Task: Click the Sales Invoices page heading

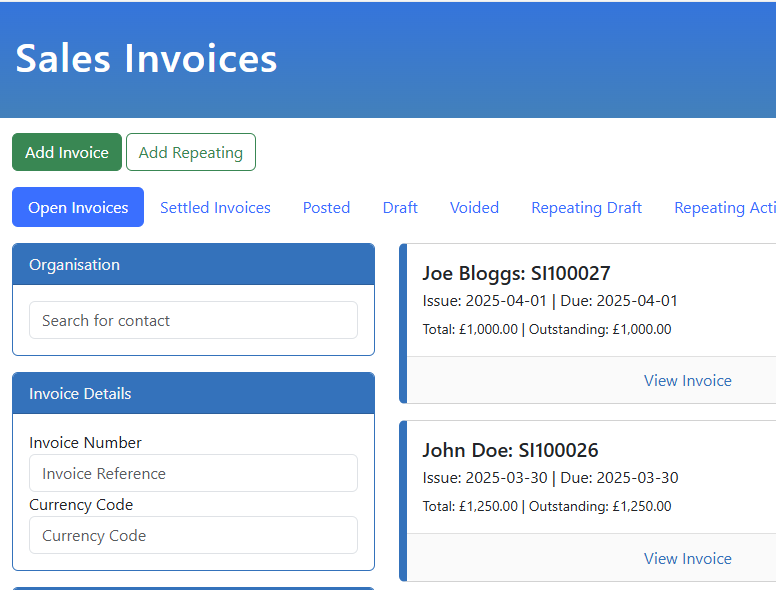Action: [x=146, y=59]
